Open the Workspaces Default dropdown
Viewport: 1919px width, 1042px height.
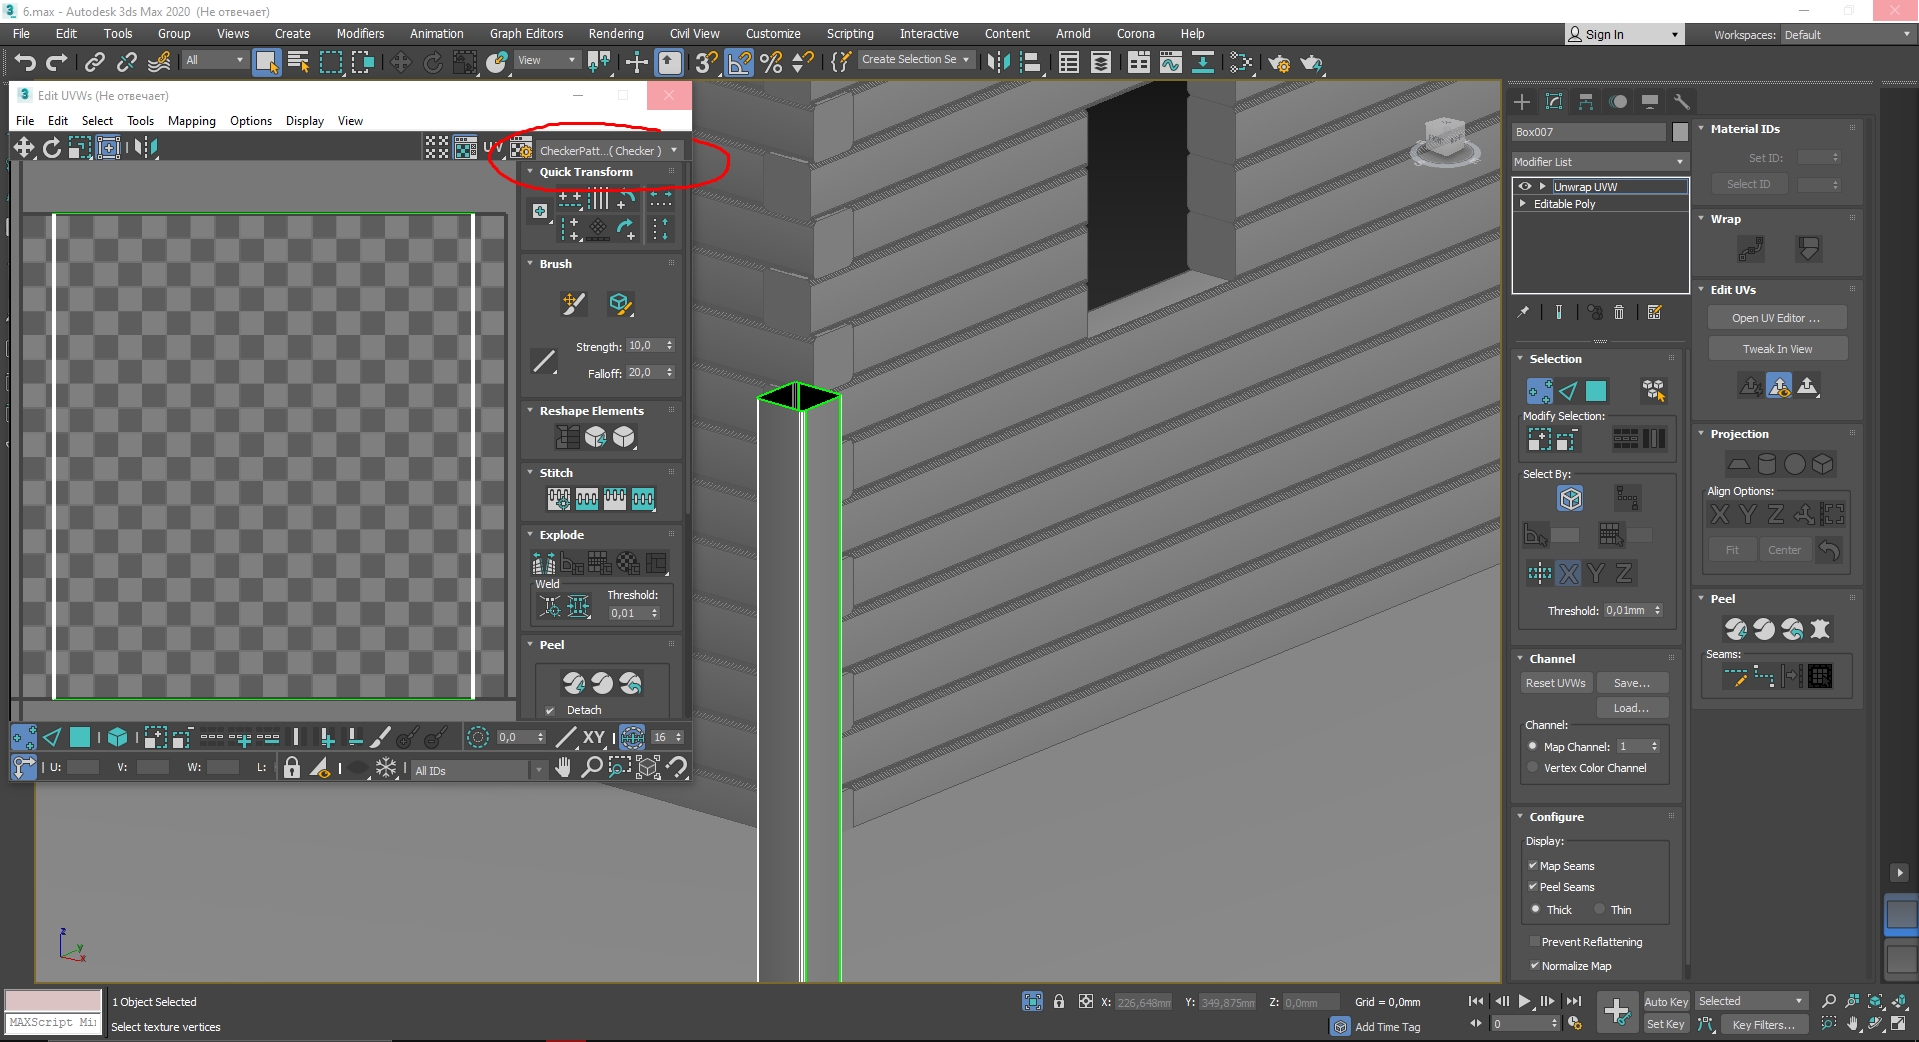pos(1848,35)
